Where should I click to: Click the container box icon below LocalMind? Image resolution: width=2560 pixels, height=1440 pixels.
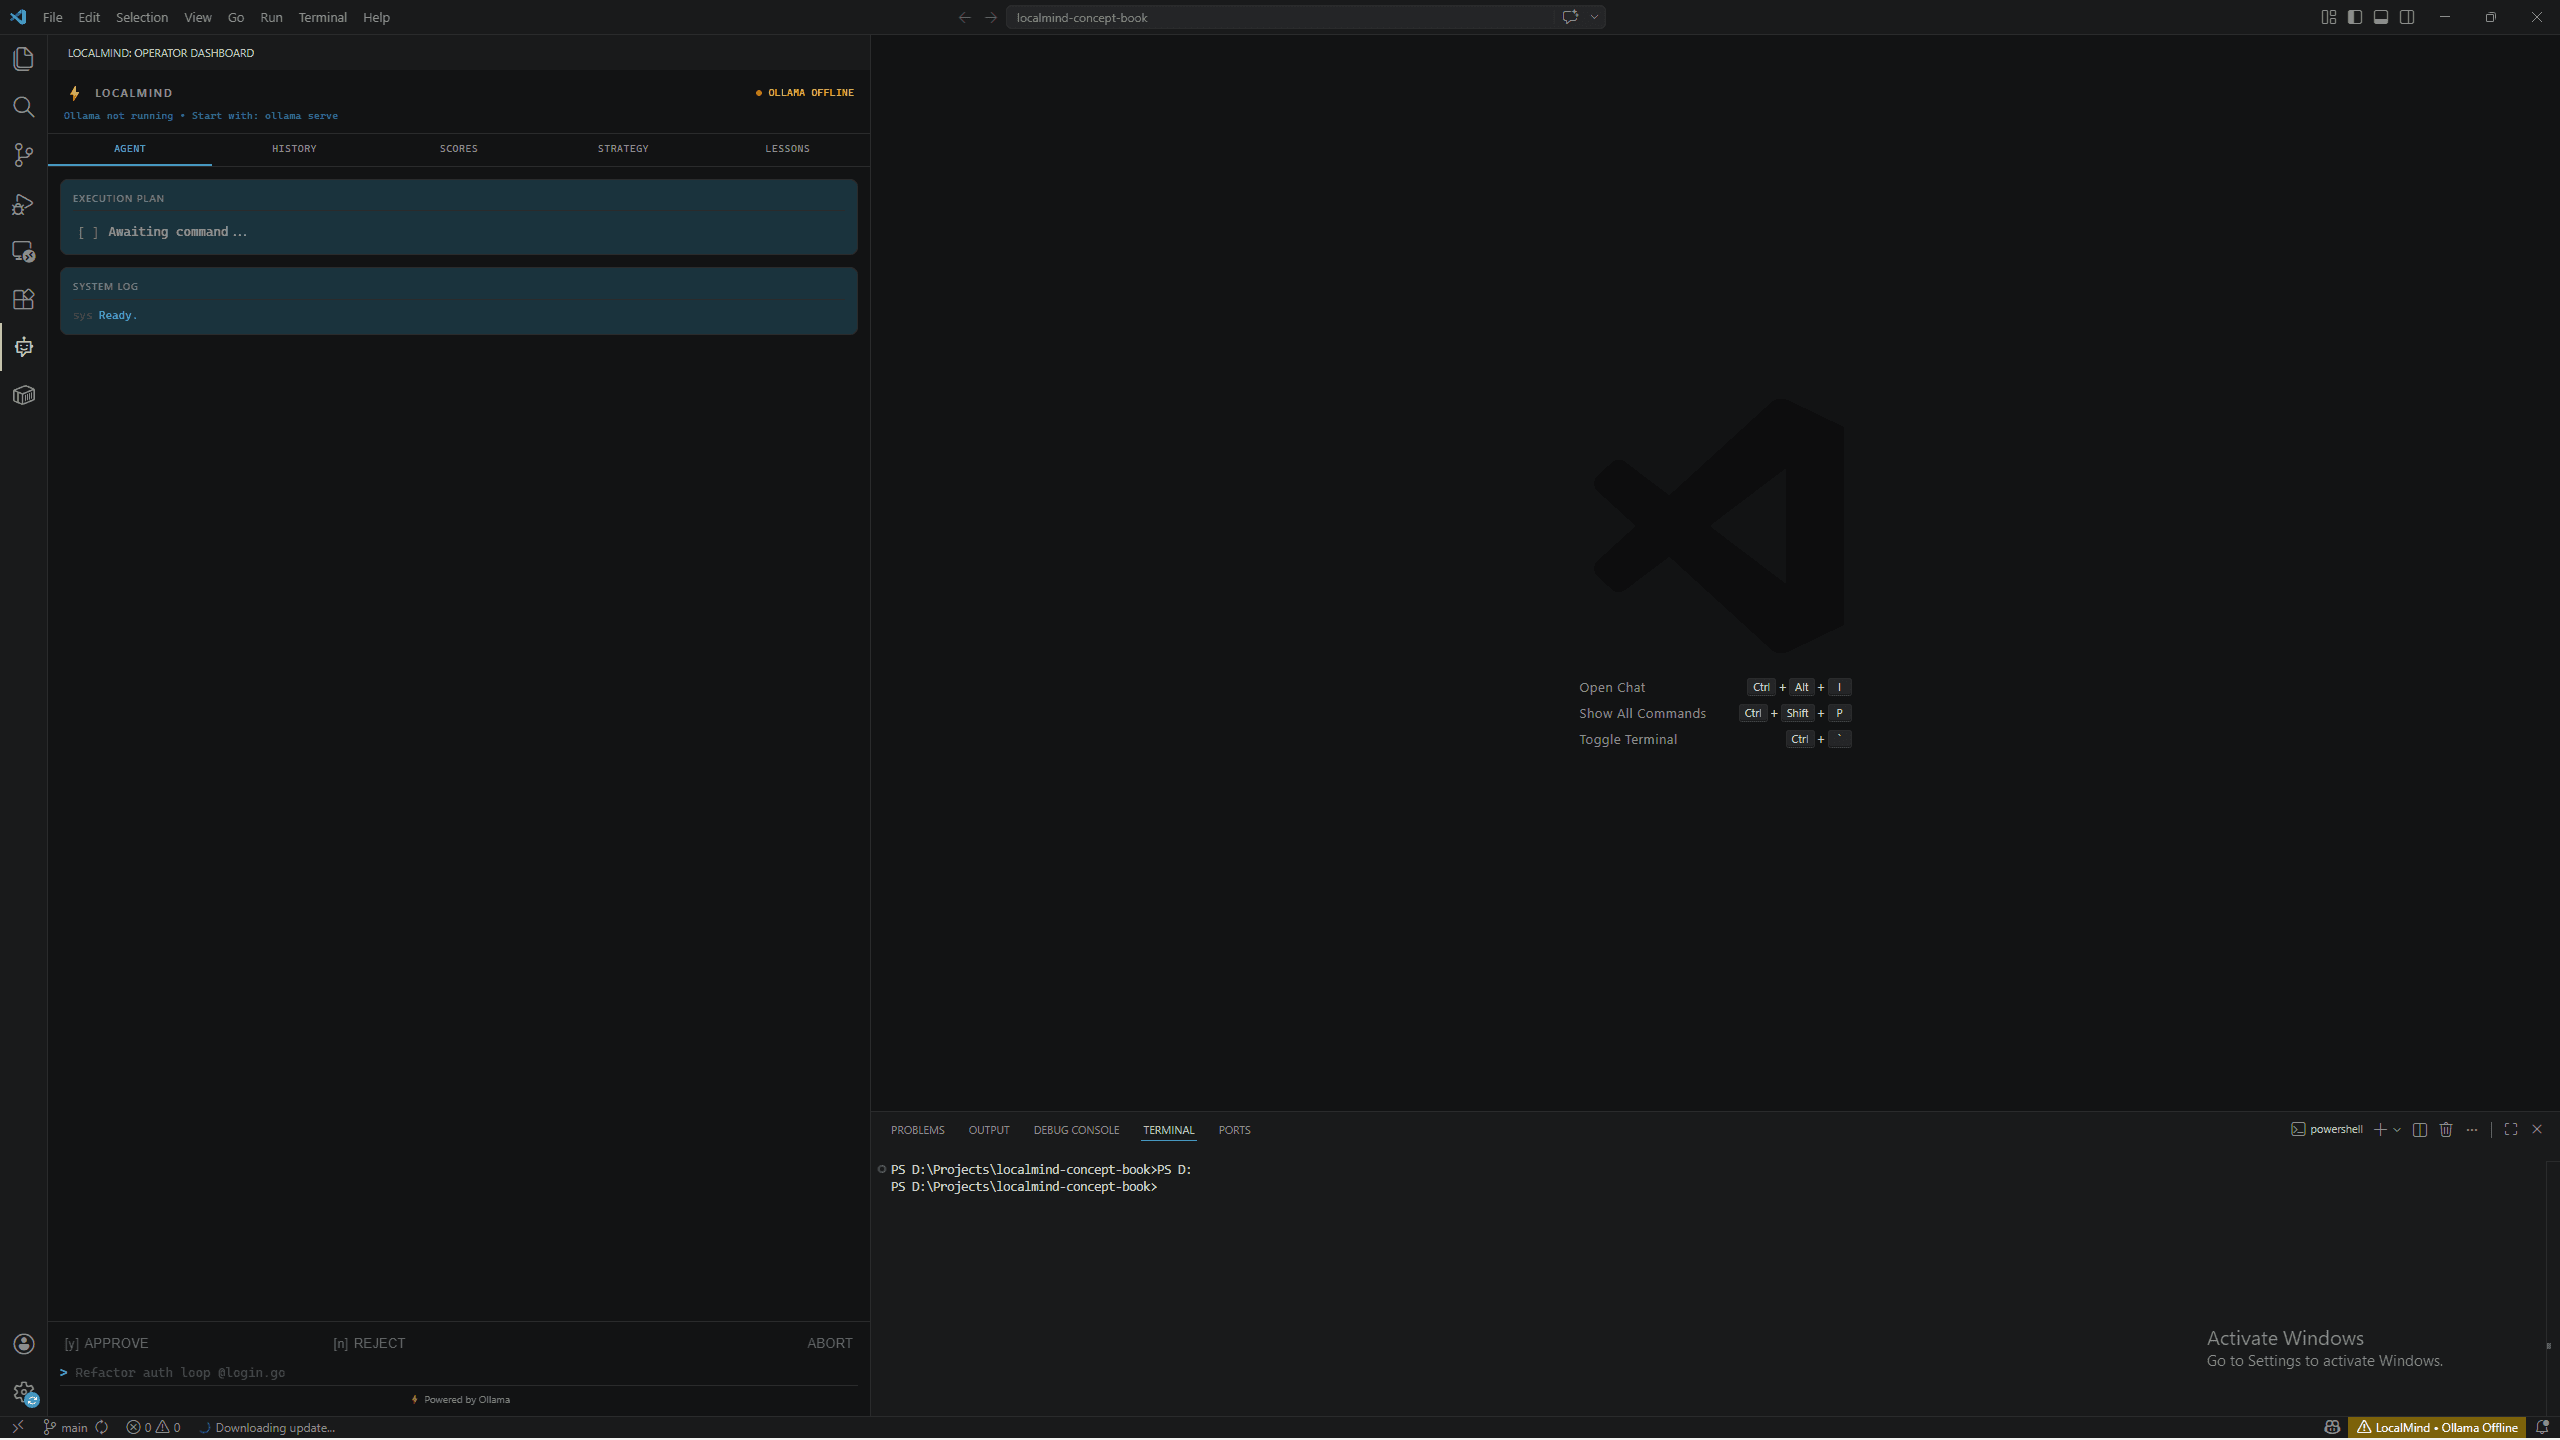point(23,396)
